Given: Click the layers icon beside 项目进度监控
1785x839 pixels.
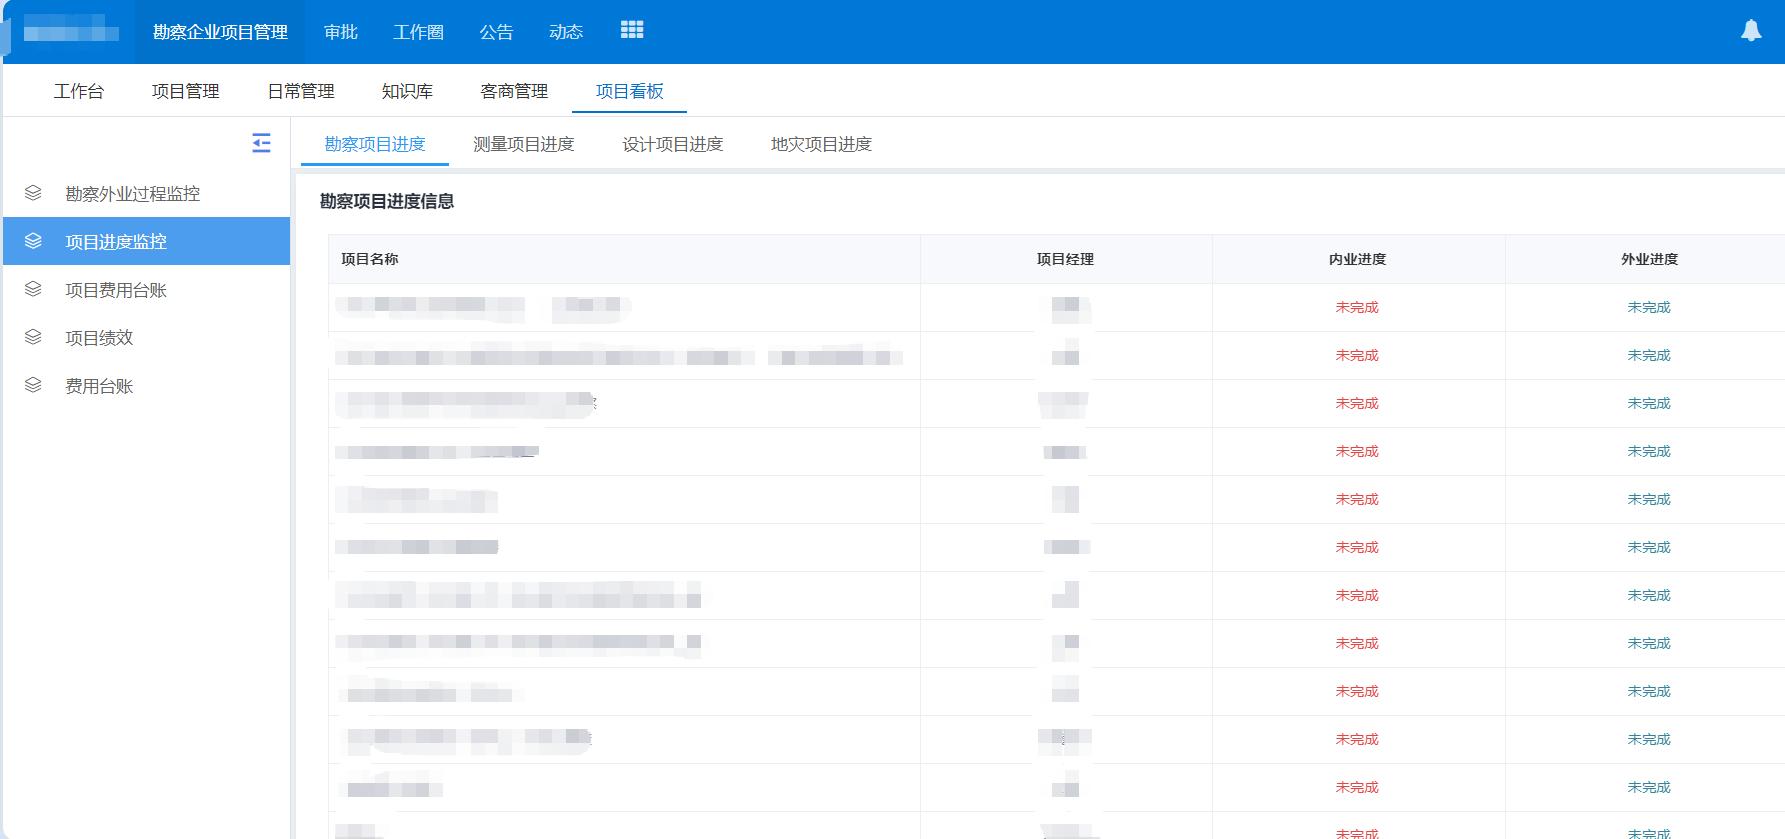Looking at the screenshot, I should 33,241.
